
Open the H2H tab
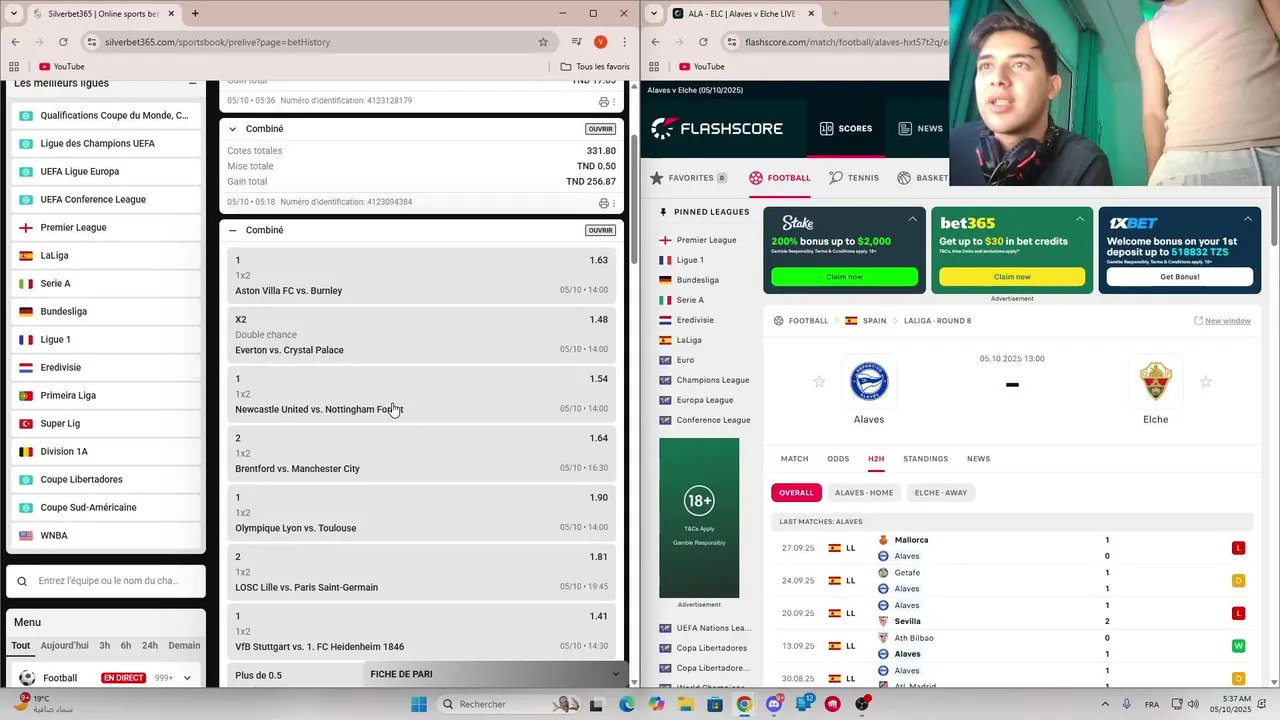876,459
